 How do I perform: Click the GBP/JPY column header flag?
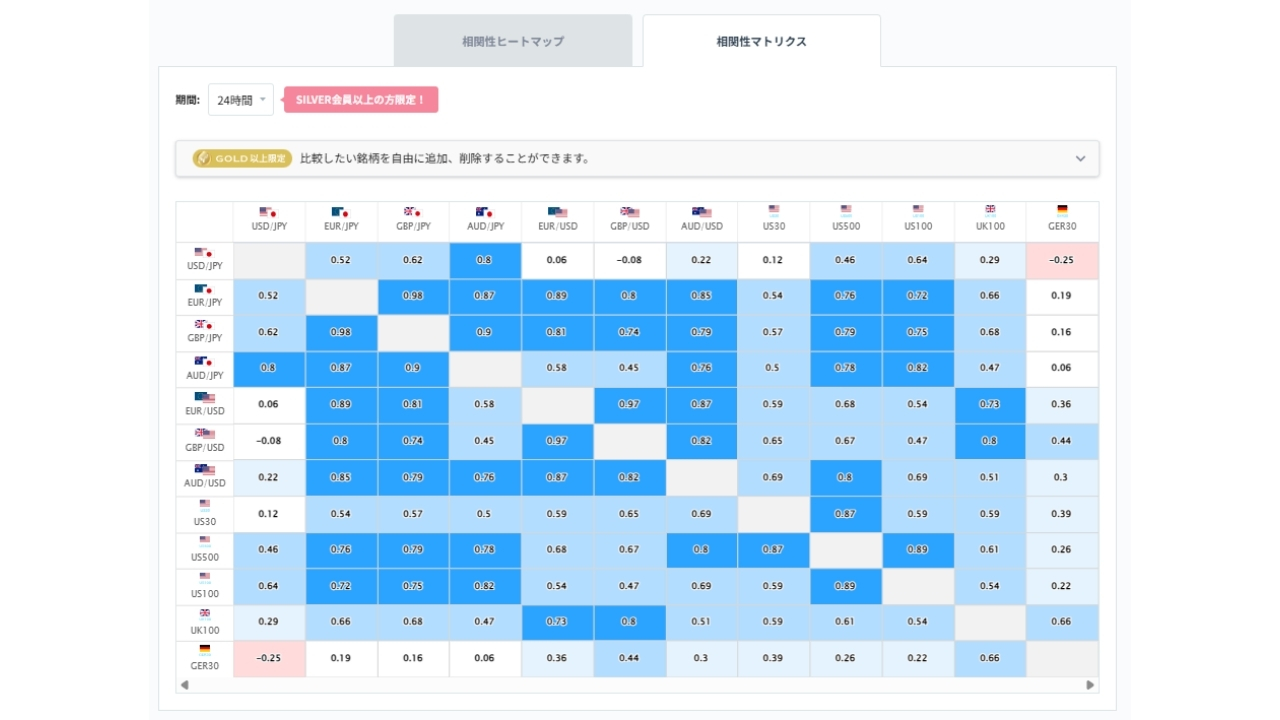(412, 212)
